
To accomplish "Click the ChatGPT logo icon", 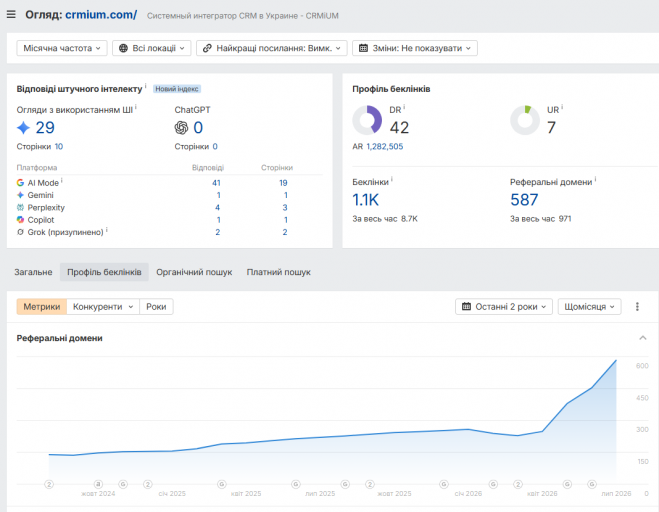I will pyautogui.click(x=181, y=128).
